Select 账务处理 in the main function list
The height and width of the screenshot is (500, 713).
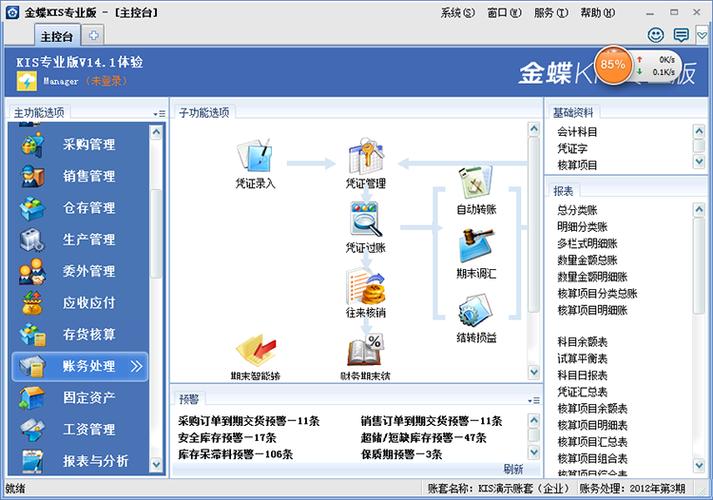[x=80, y=366]
